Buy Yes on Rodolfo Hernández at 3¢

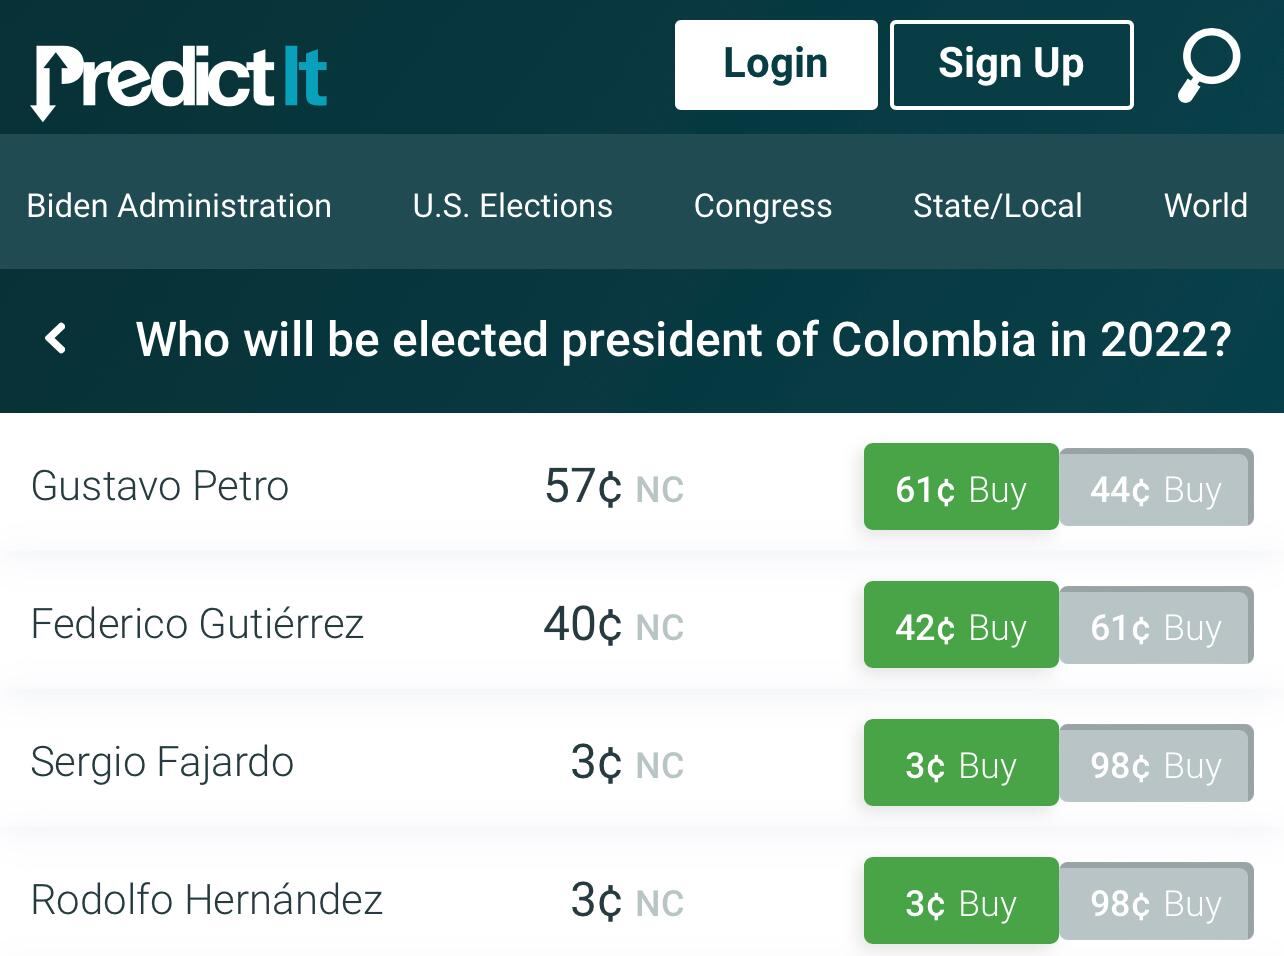pos(959,901)
